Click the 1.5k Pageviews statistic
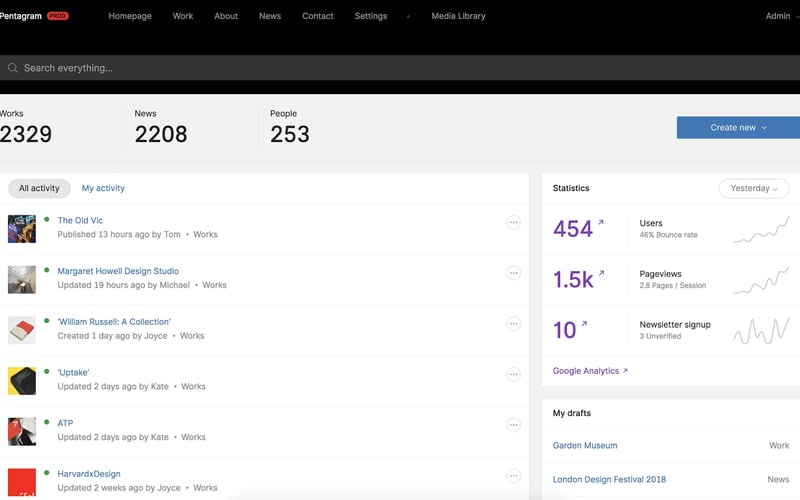Image resolution: width=800 pixels, height=500 pixels. click(573, 280)
